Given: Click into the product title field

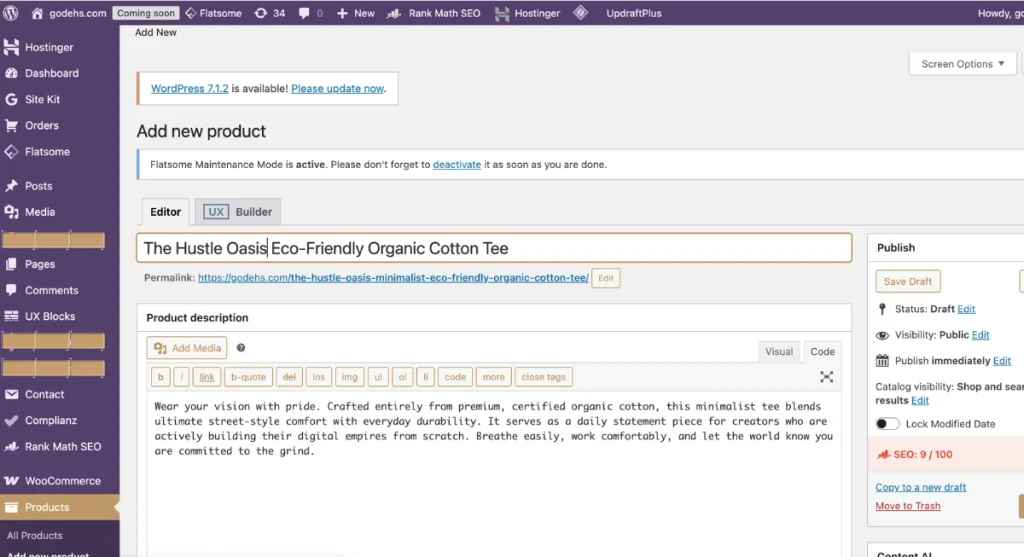Looking at the screenshot, I should 494,248.
